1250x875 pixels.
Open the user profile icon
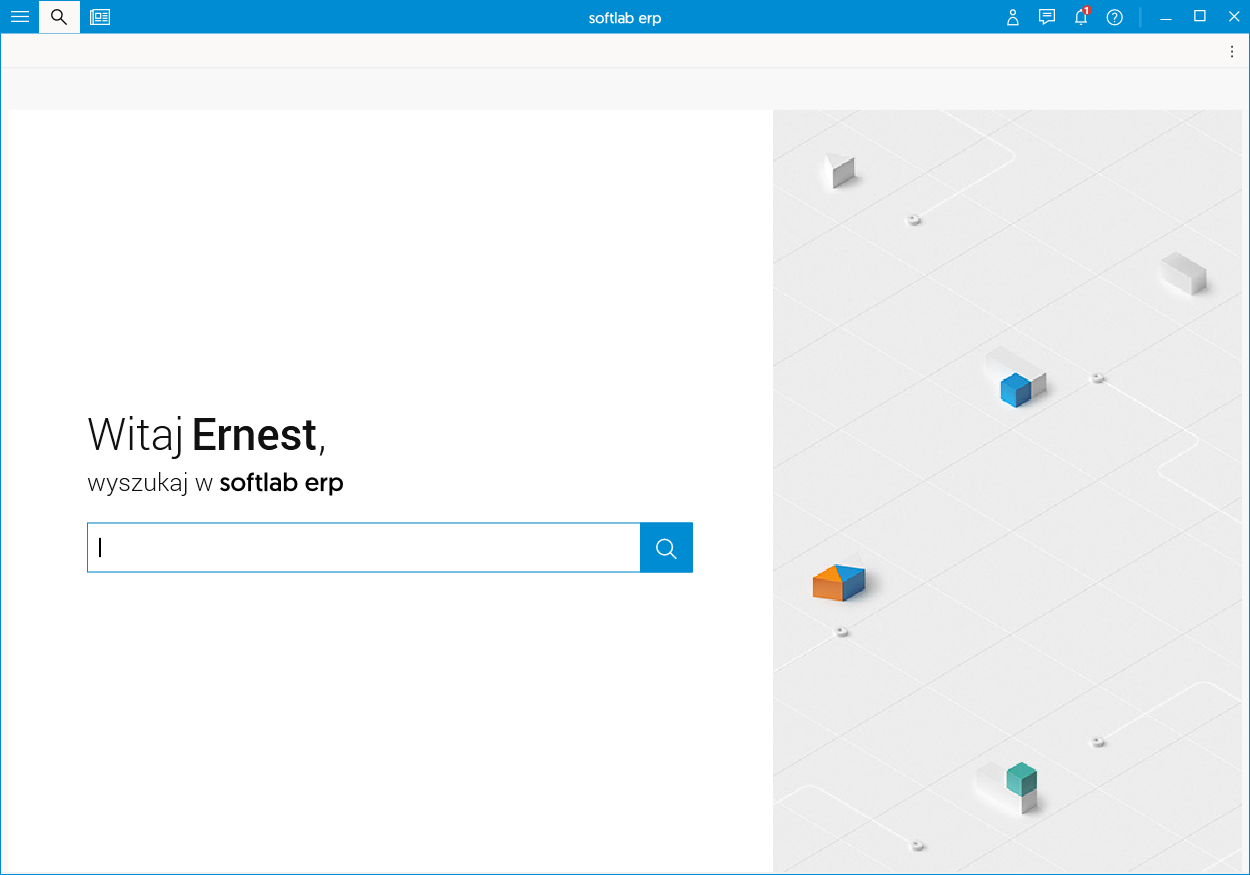click(x=1013, y=17)
